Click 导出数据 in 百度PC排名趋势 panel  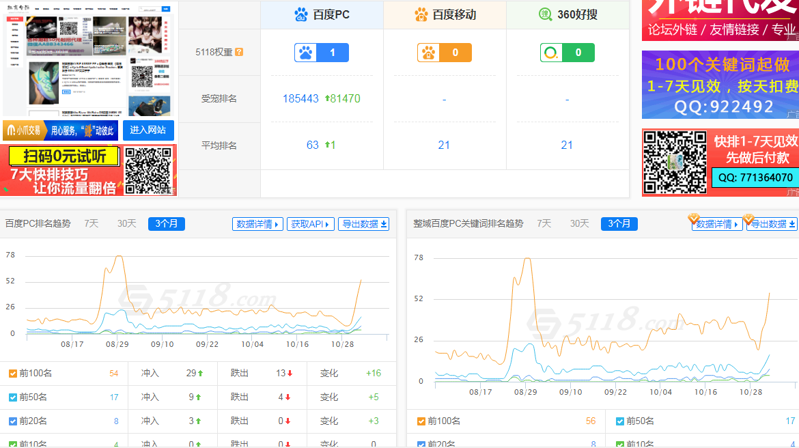point(364,224)
